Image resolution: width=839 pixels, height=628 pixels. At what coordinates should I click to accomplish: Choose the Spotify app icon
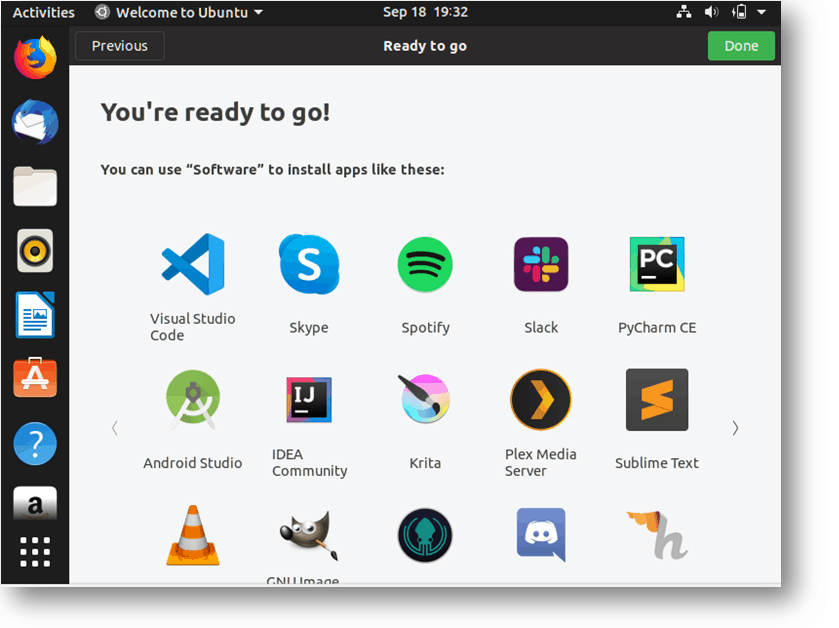[425, 264]
